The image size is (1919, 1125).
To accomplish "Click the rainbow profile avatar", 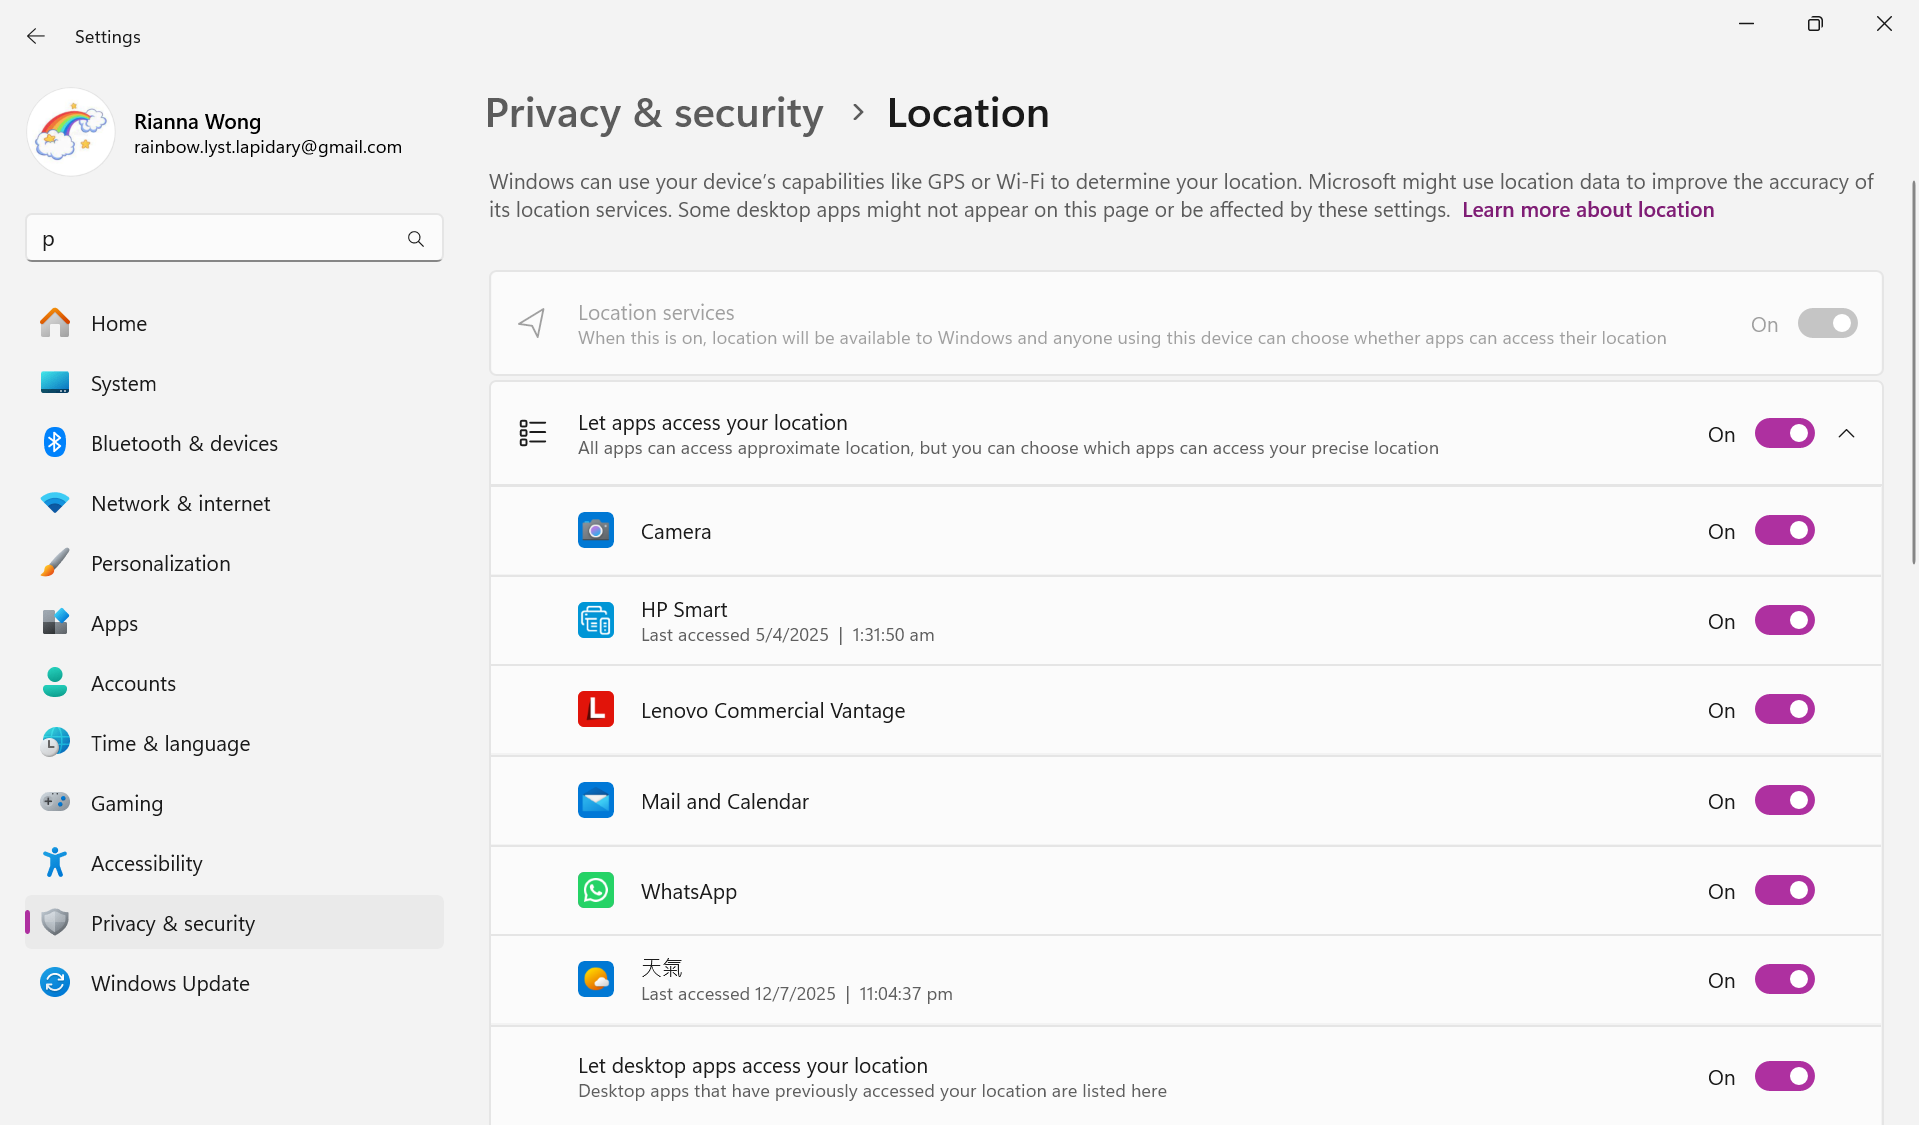I will 70,132.
